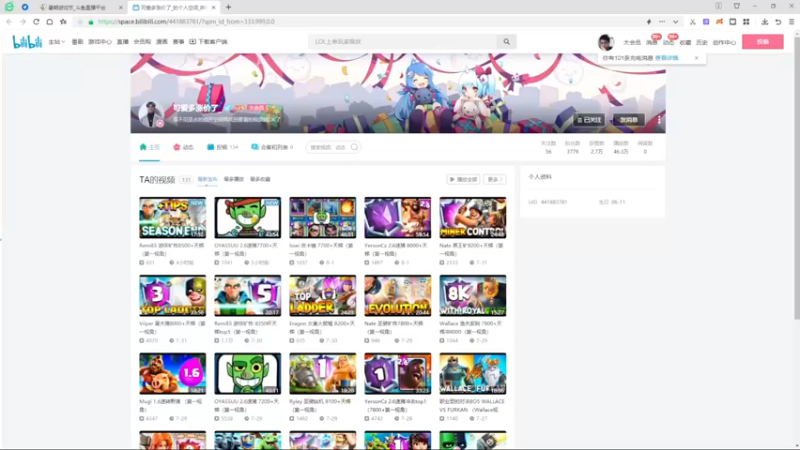Open the 合集和列表 tab
The image size is (800, 450).
tap(272, 147)
